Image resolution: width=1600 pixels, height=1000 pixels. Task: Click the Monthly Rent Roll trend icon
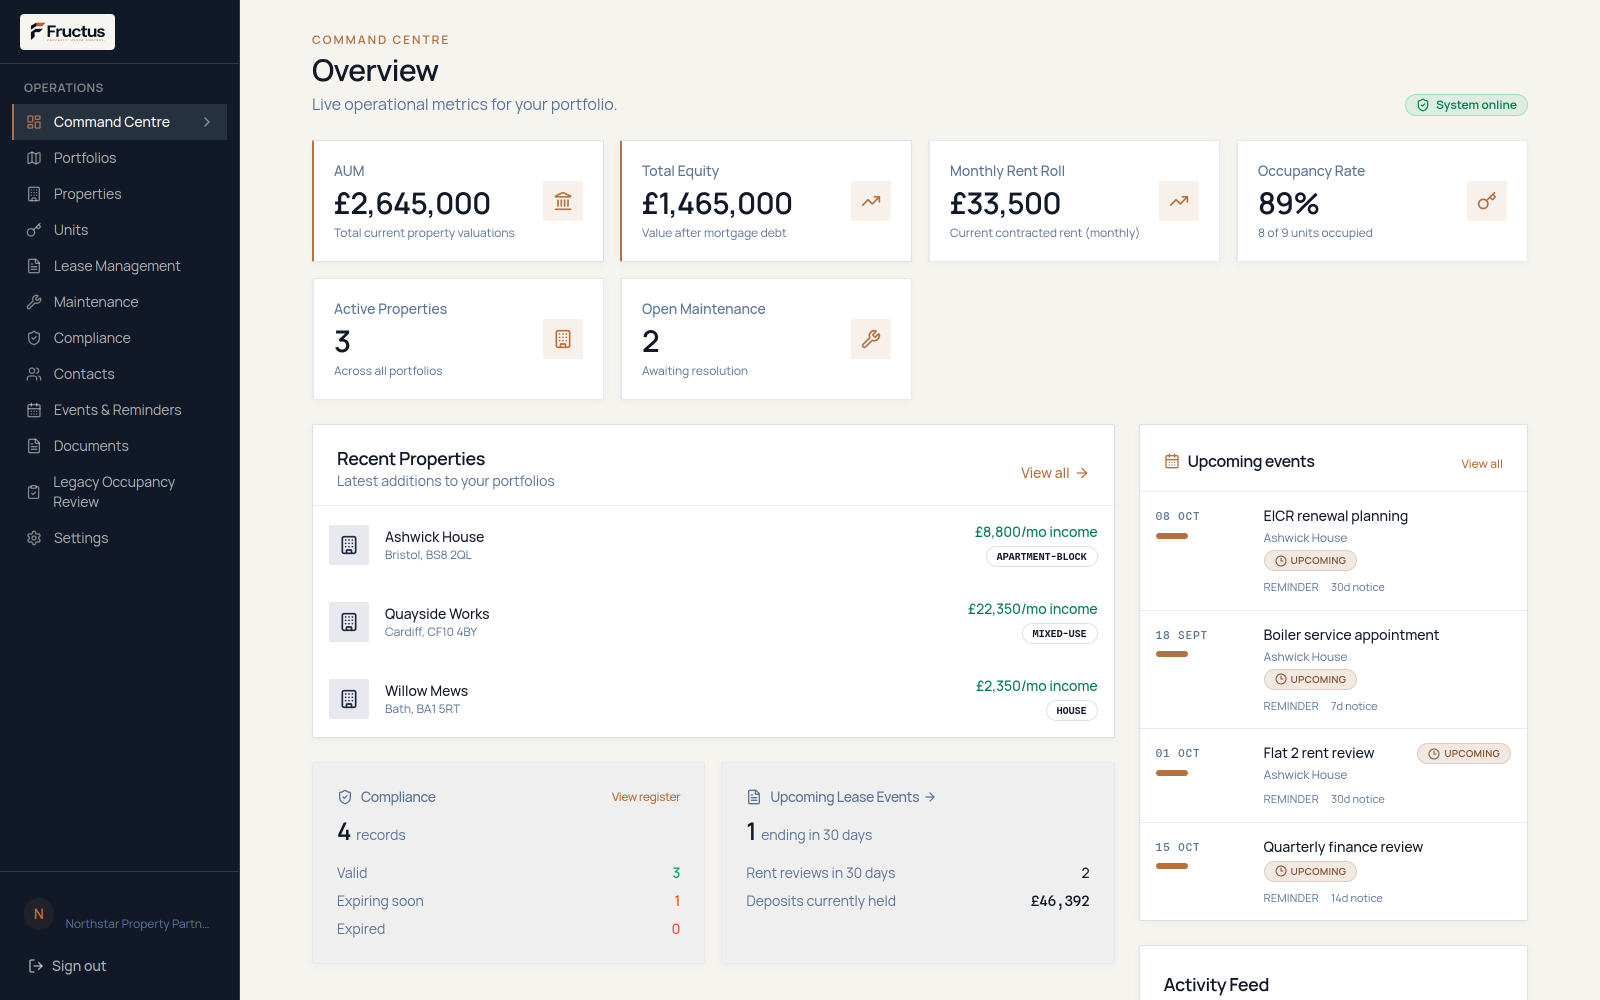1179,201
